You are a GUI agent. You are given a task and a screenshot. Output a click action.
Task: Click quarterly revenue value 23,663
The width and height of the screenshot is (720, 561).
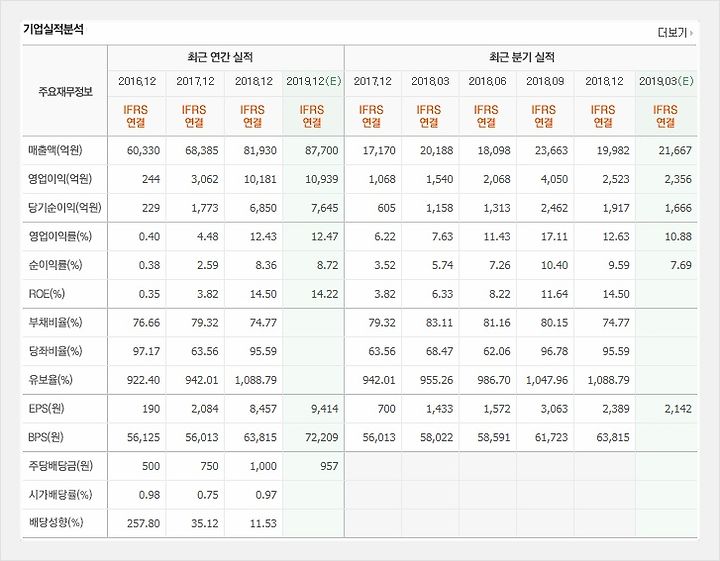coord(551,151)
